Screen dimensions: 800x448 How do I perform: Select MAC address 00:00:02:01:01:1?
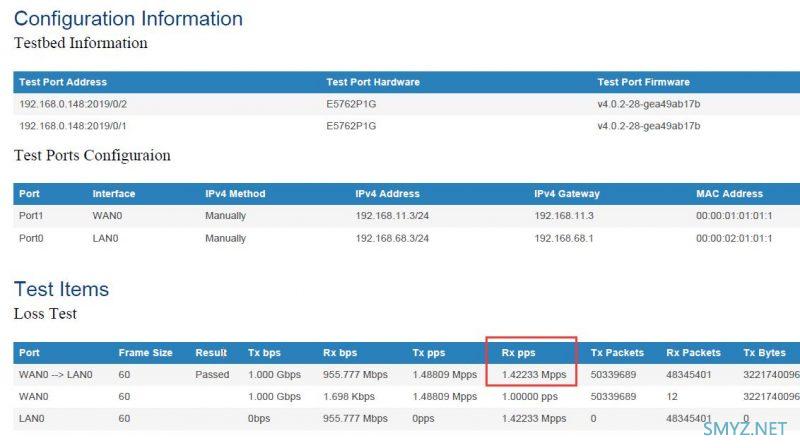734,238
